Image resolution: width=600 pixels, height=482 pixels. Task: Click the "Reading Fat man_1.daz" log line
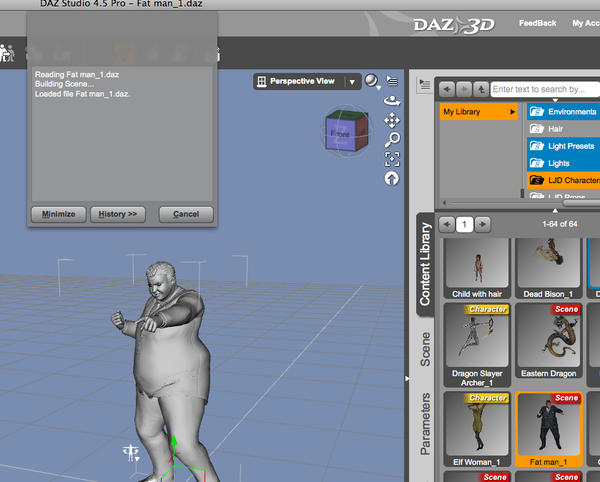click(x=77, y=75)
